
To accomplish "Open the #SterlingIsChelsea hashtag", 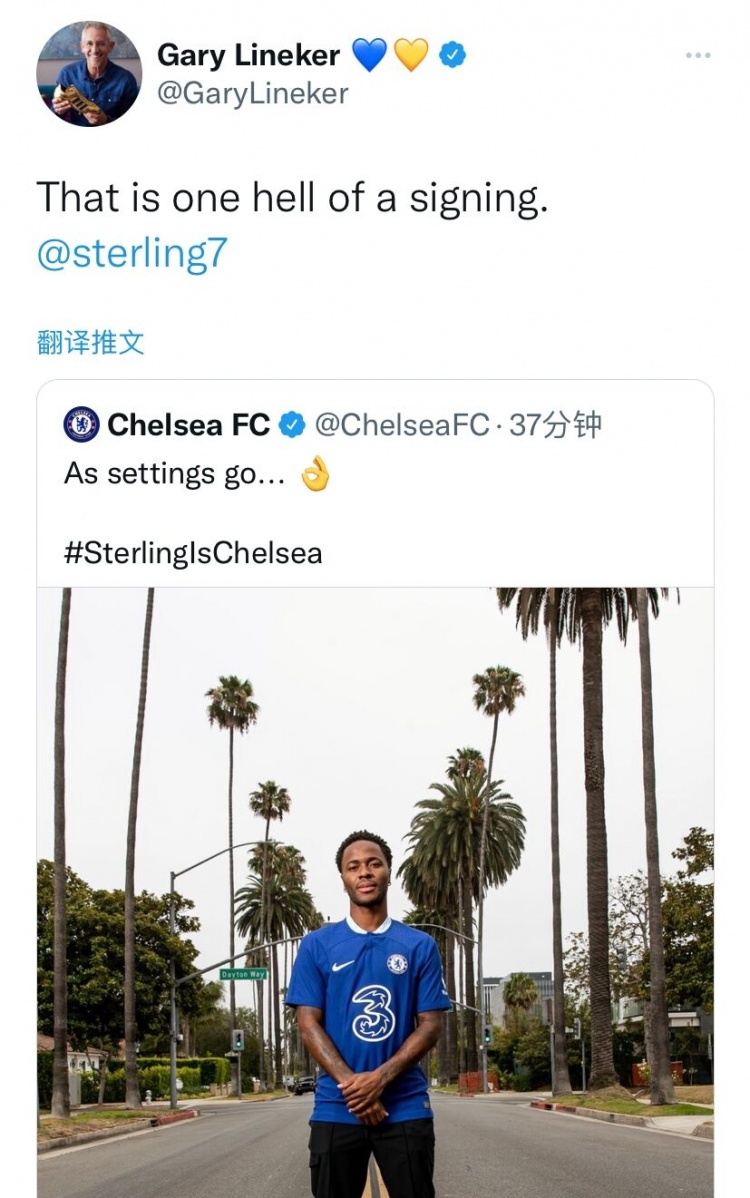I will point(193,553).
